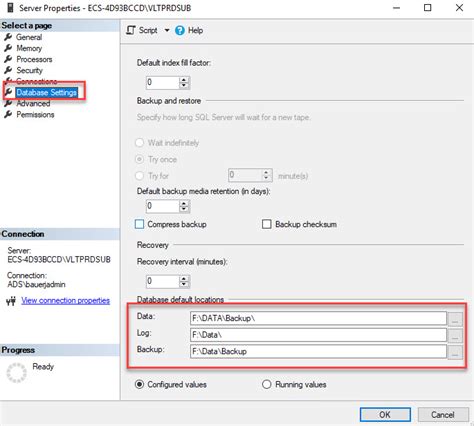
Task: Select the Database Settings page
Action: pyautogui.click(x=47, y=92)
